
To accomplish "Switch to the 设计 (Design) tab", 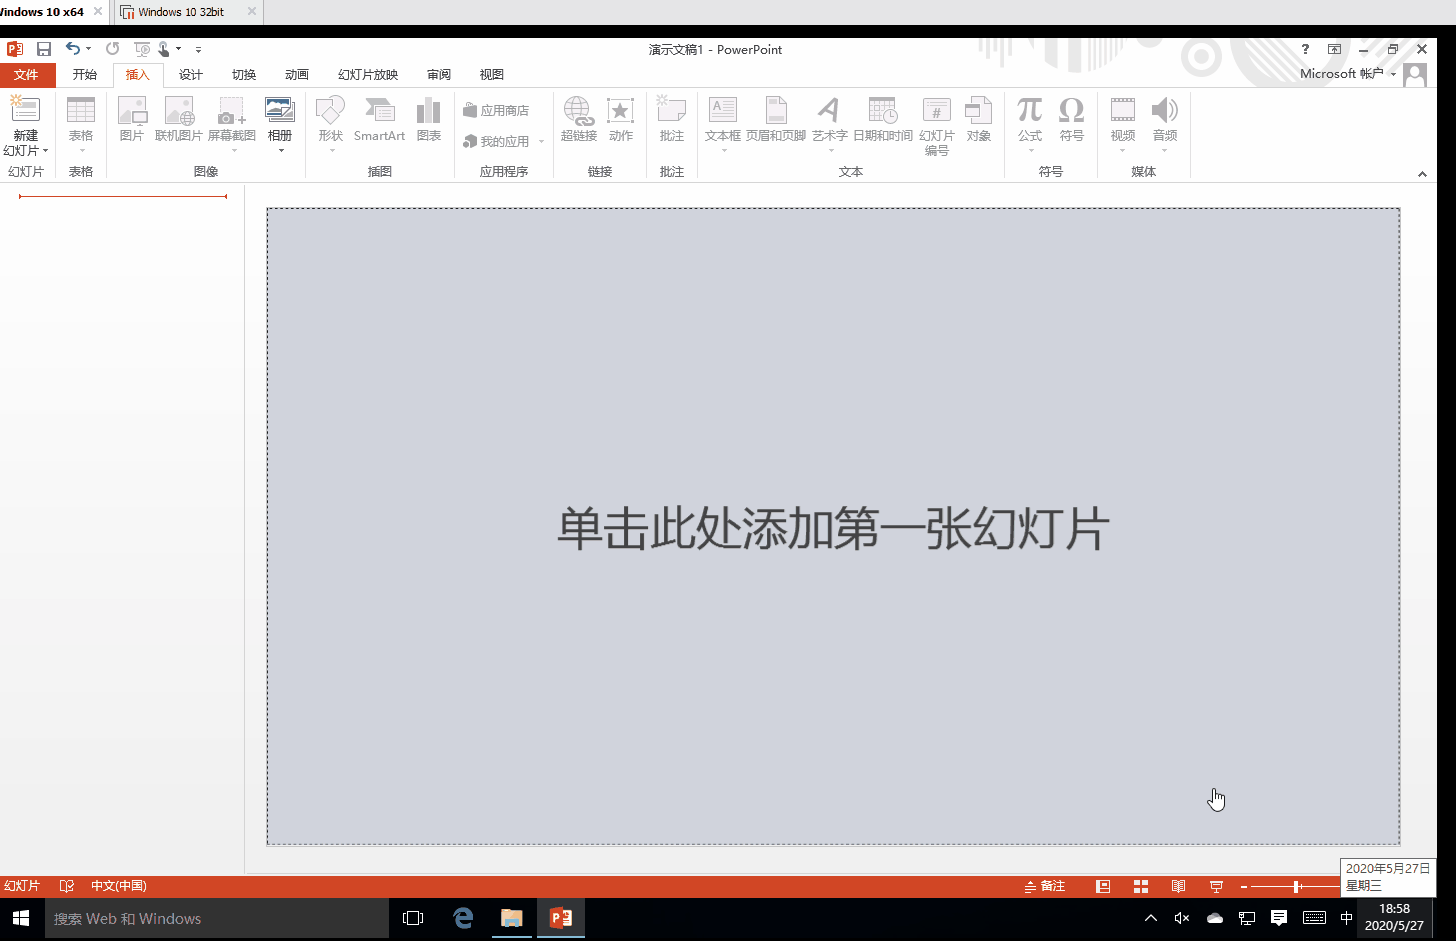I will (x=190, y=75).
